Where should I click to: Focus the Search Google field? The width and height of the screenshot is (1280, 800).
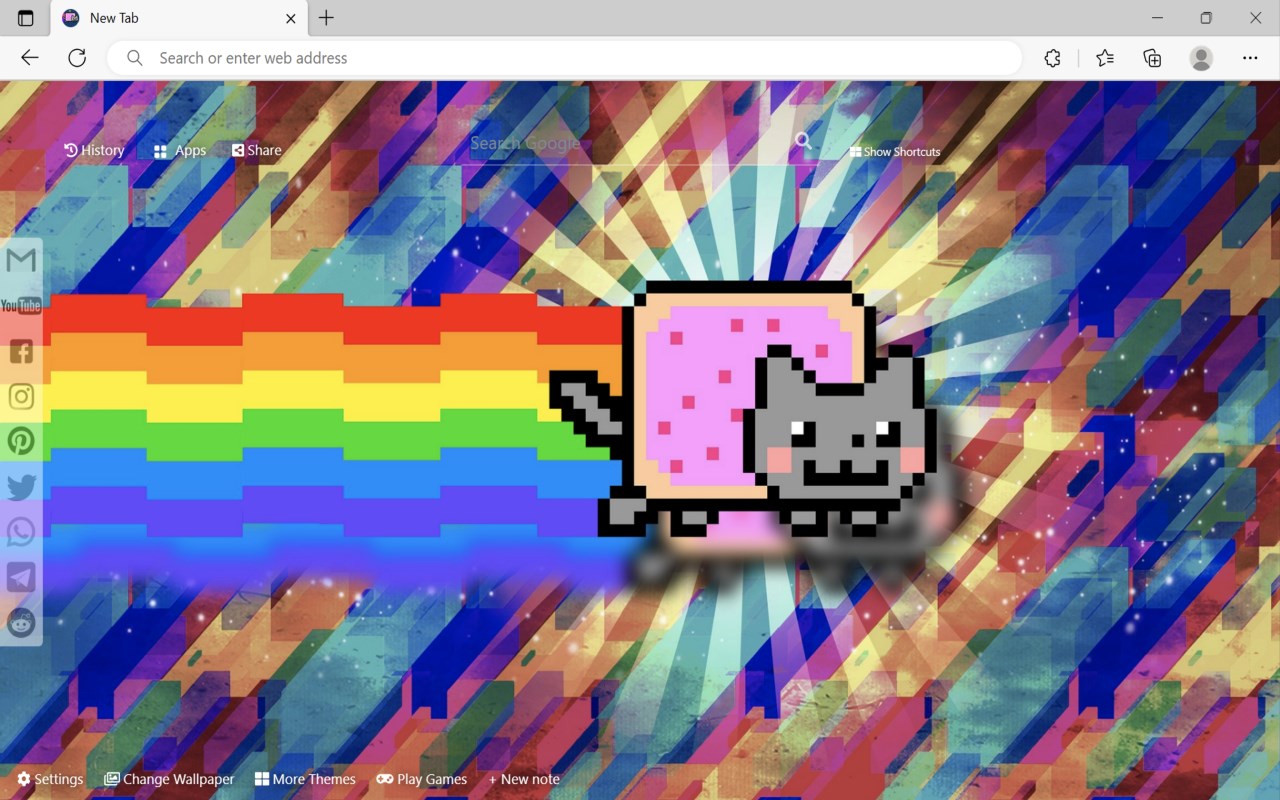[625, 143]
